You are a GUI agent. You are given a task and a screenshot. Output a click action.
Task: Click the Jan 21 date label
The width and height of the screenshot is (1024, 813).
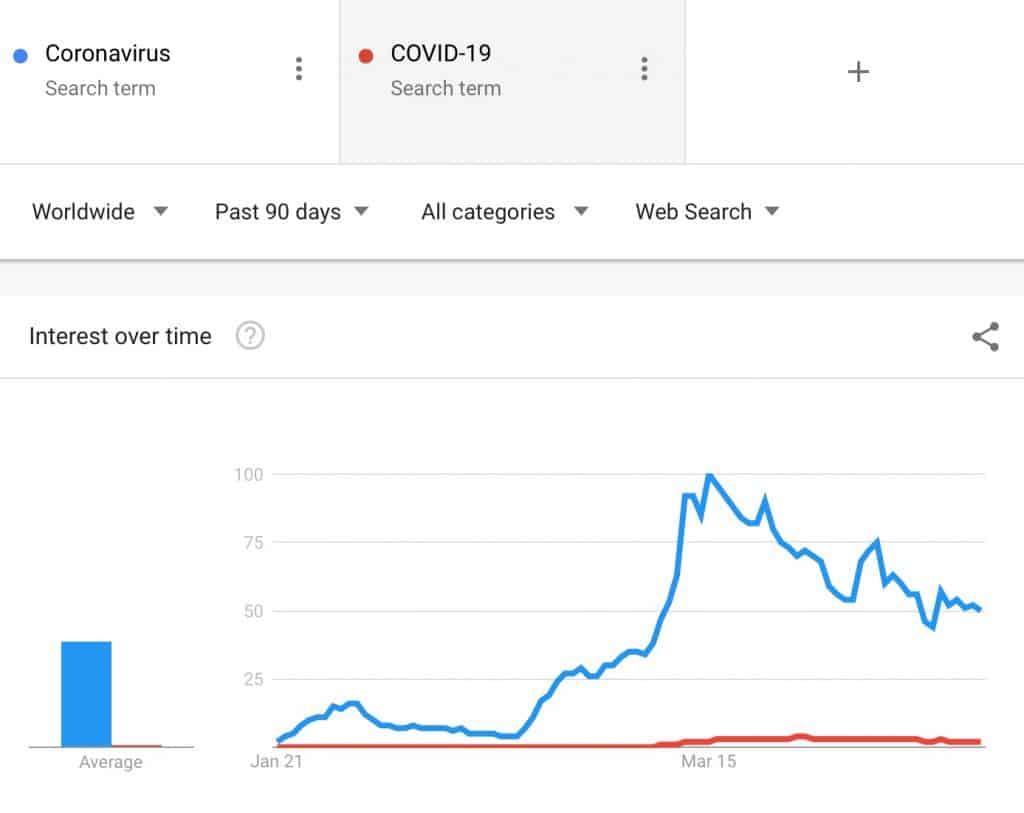276,761
